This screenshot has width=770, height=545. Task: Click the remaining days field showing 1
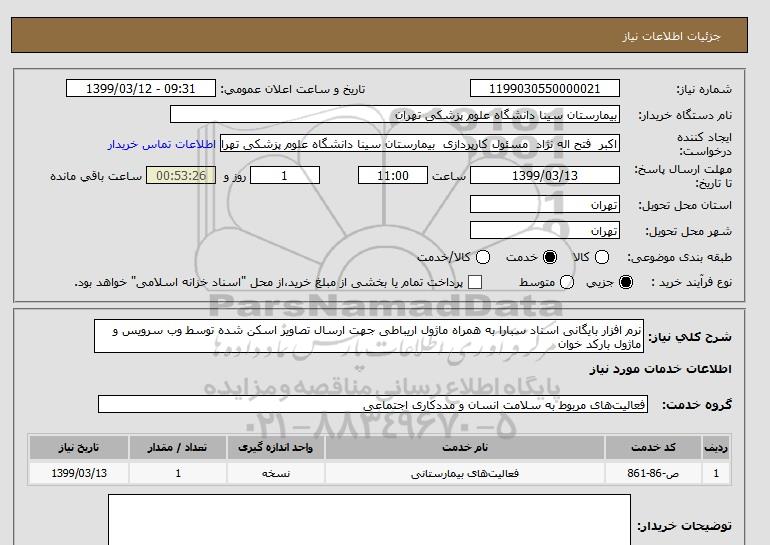285,175
